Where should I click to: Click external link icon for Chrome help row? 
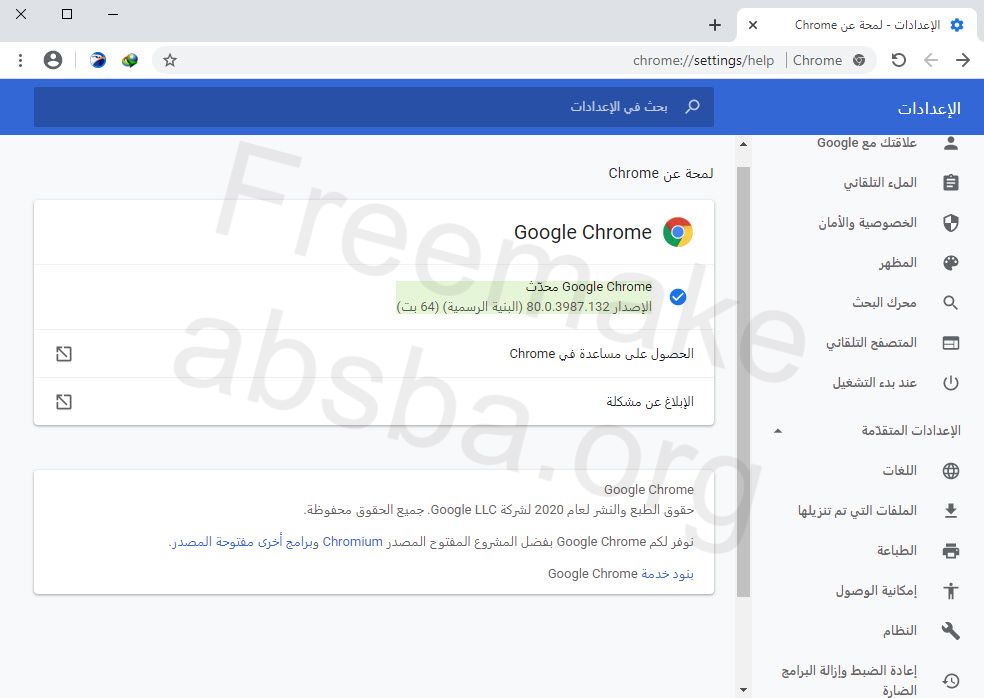64,354
